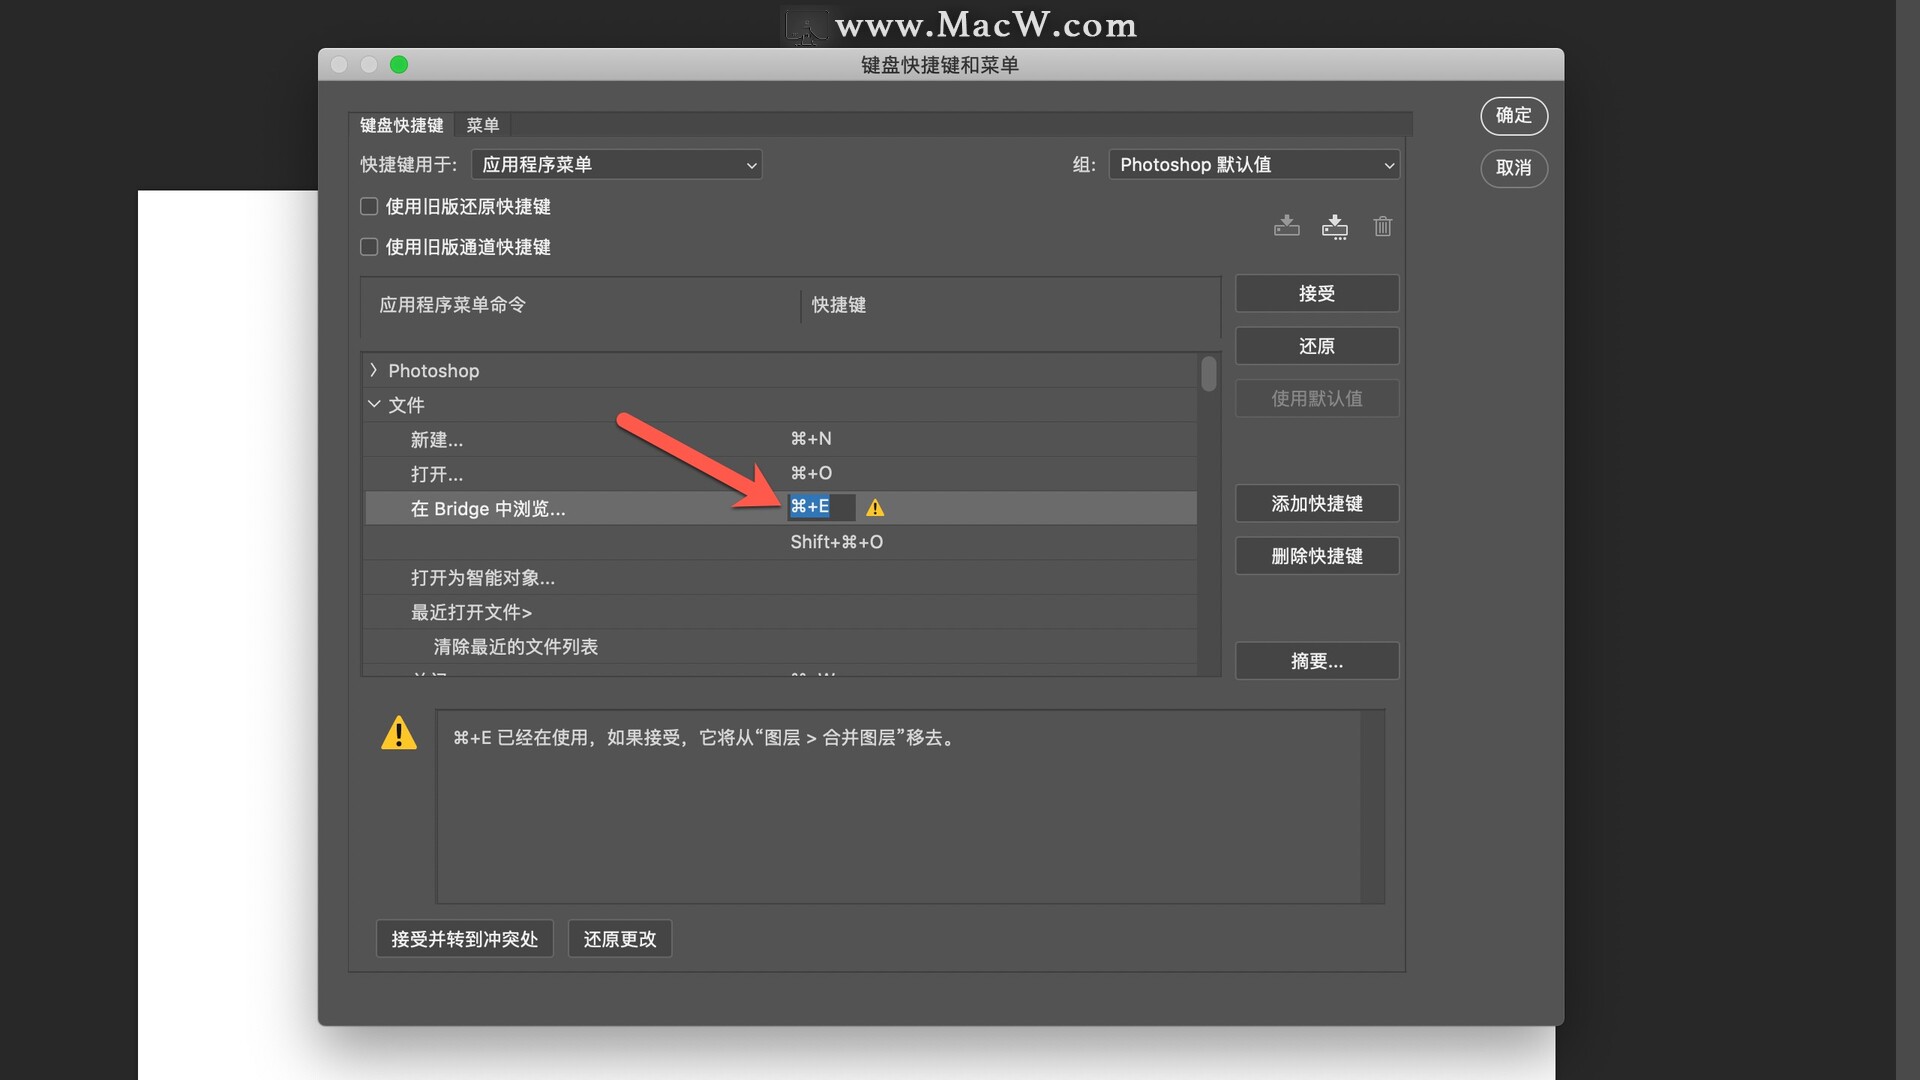Click the save shortcut set icon

(1286, 224)
